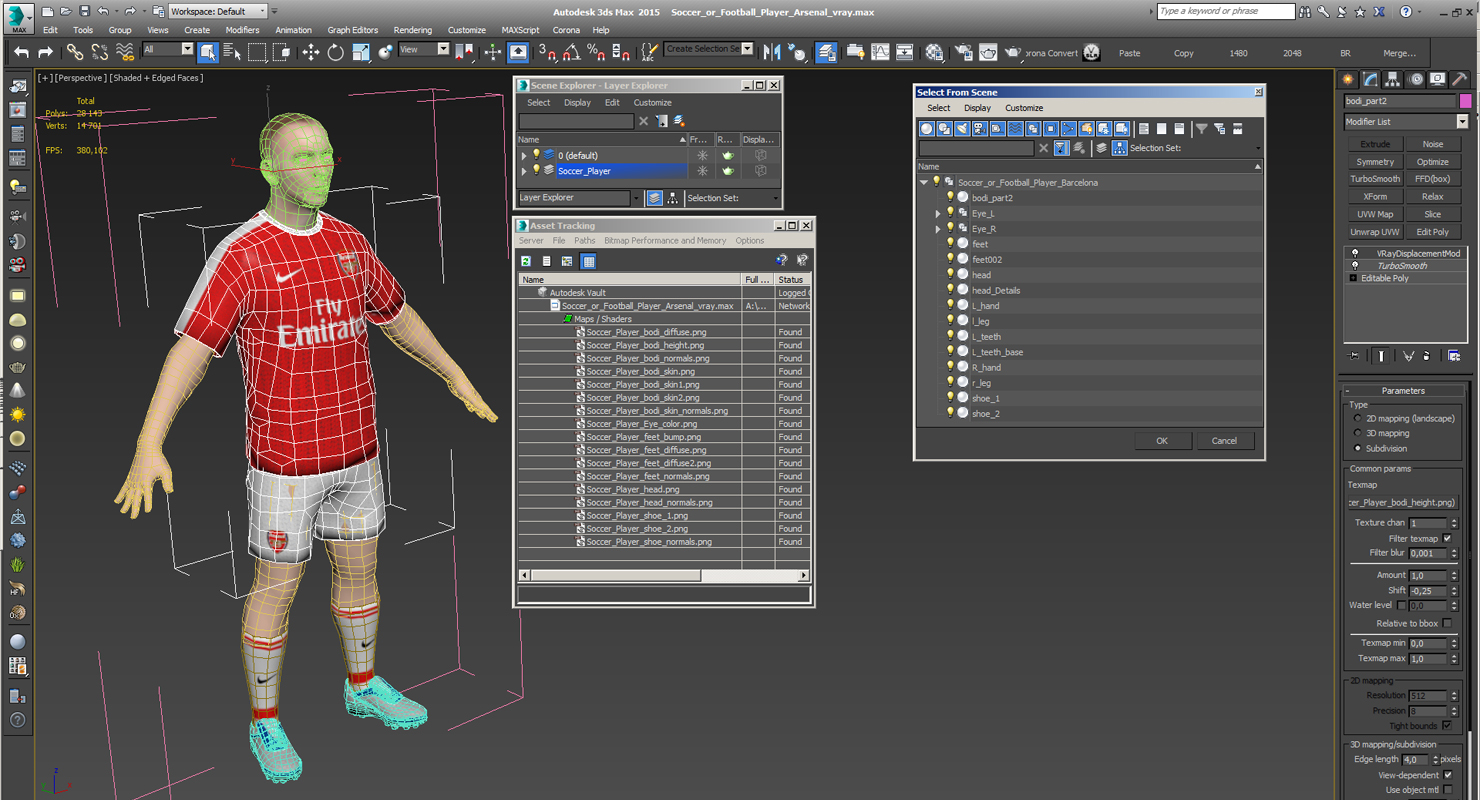Choose the Select Object tool
The height and width of the screenshot is (800, 1480).
(208, 52)
